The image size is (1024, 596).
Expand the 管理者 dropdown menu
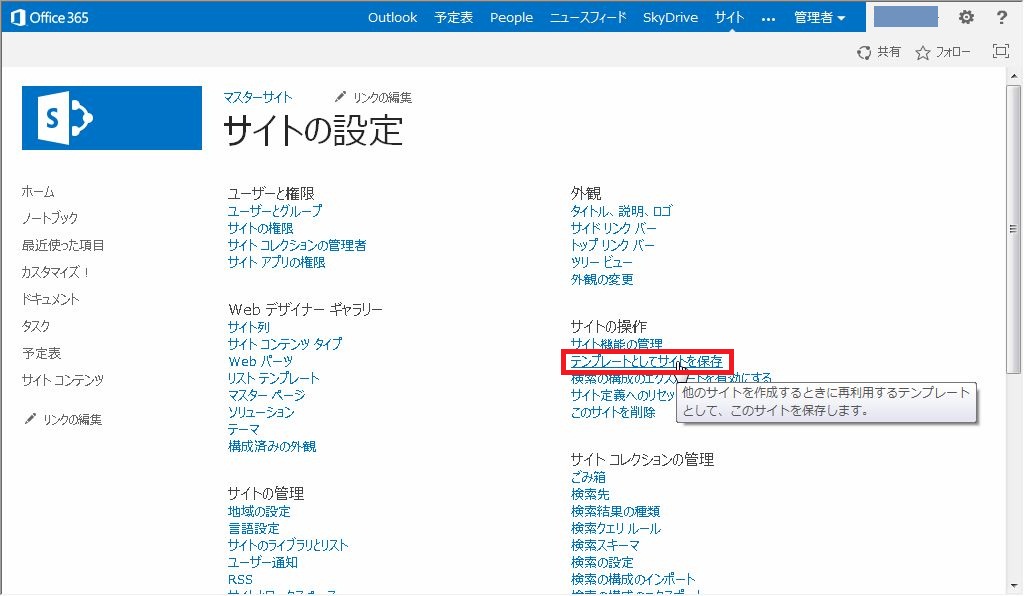click(820, 18)
